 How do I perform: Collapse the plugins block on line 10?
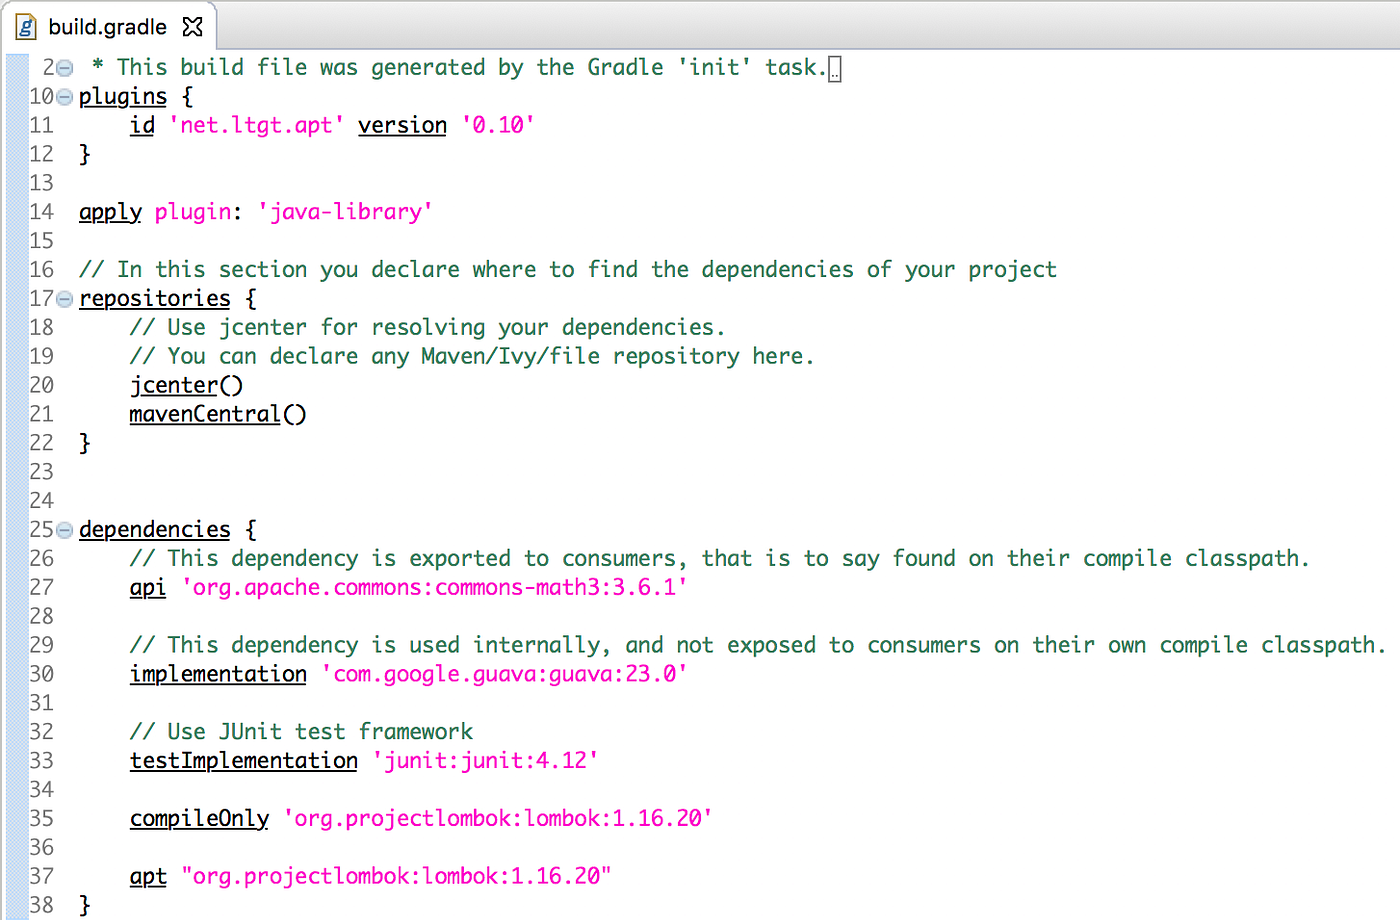[x=63, y=96]
